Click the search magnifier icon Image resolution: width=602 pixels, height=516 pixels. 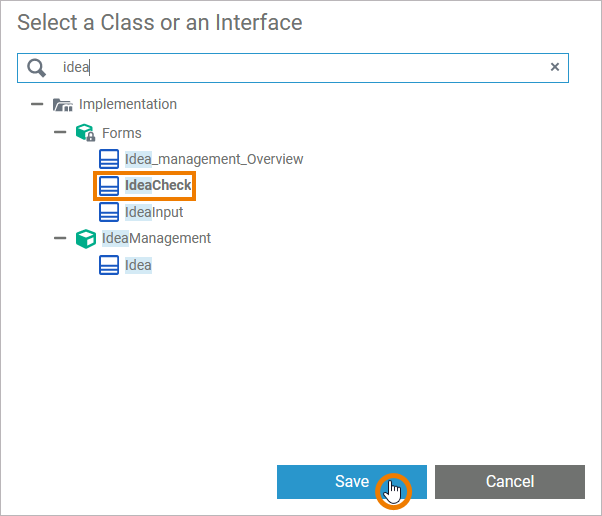[37, 67]
